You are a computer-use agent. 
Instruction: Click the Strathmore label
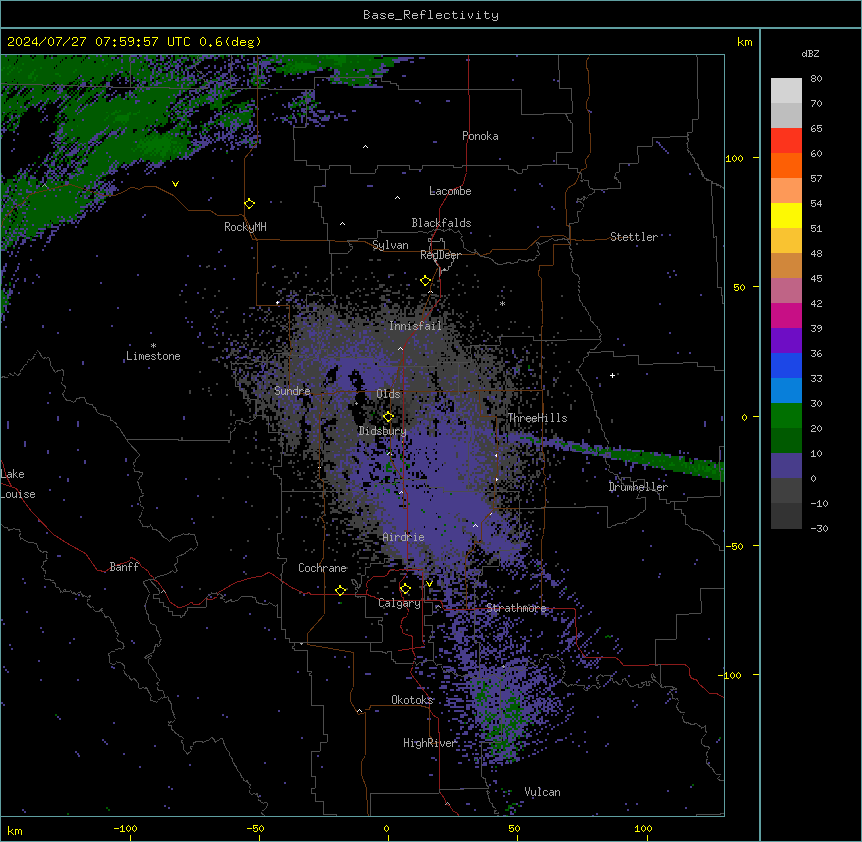pos(516,608)
